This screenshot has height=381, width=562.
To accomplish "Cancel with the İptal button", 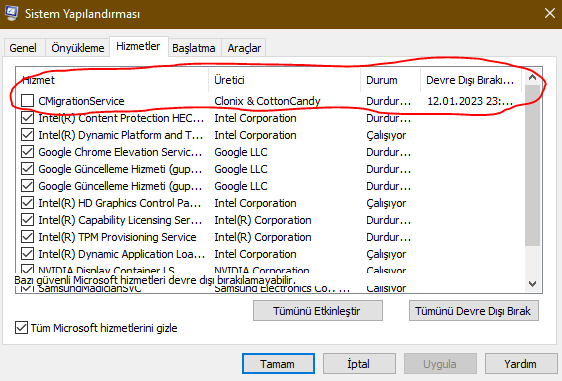I will pyautogui.click(x=359, y=364).
